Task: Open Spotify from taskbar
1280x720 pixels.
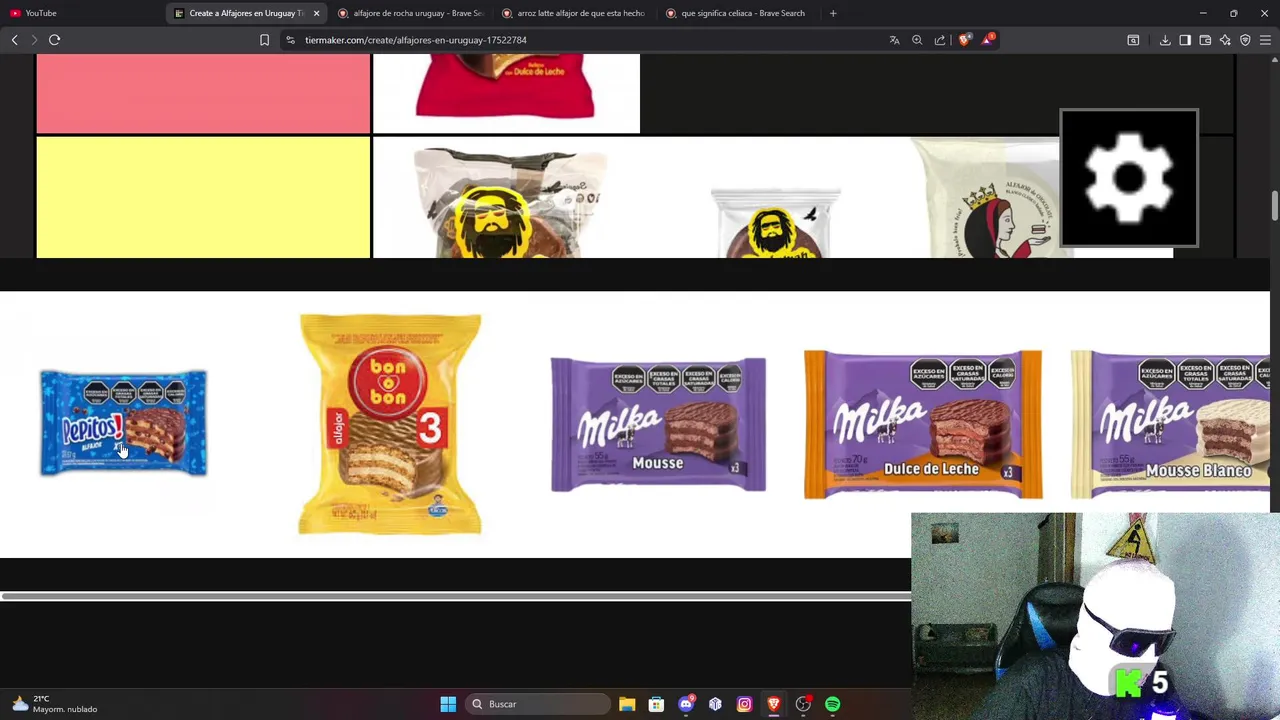Action: (833, 704)
